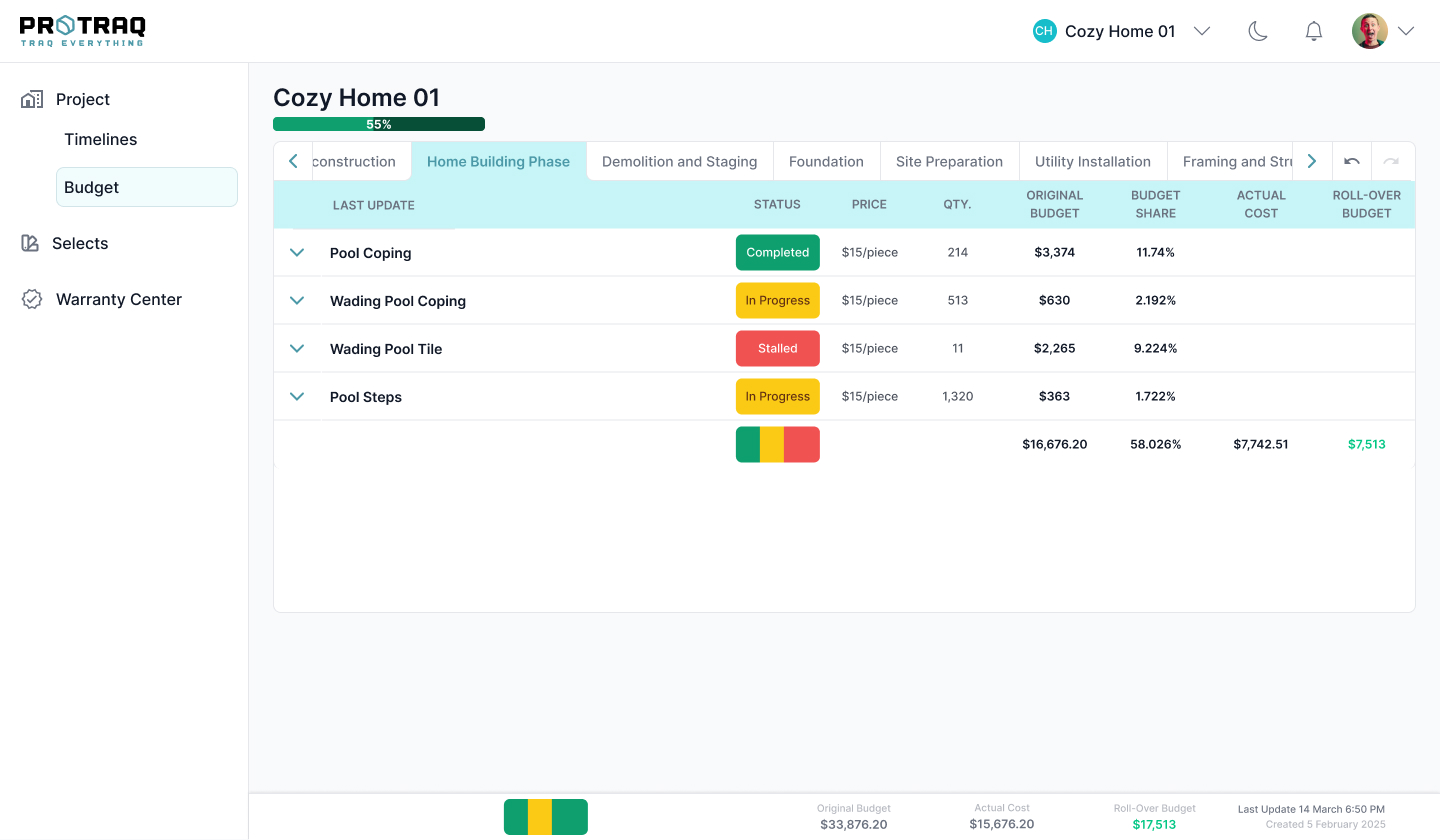Expand the Pool Steps row
1440x840 pixels.
click(x=297, y=397)
